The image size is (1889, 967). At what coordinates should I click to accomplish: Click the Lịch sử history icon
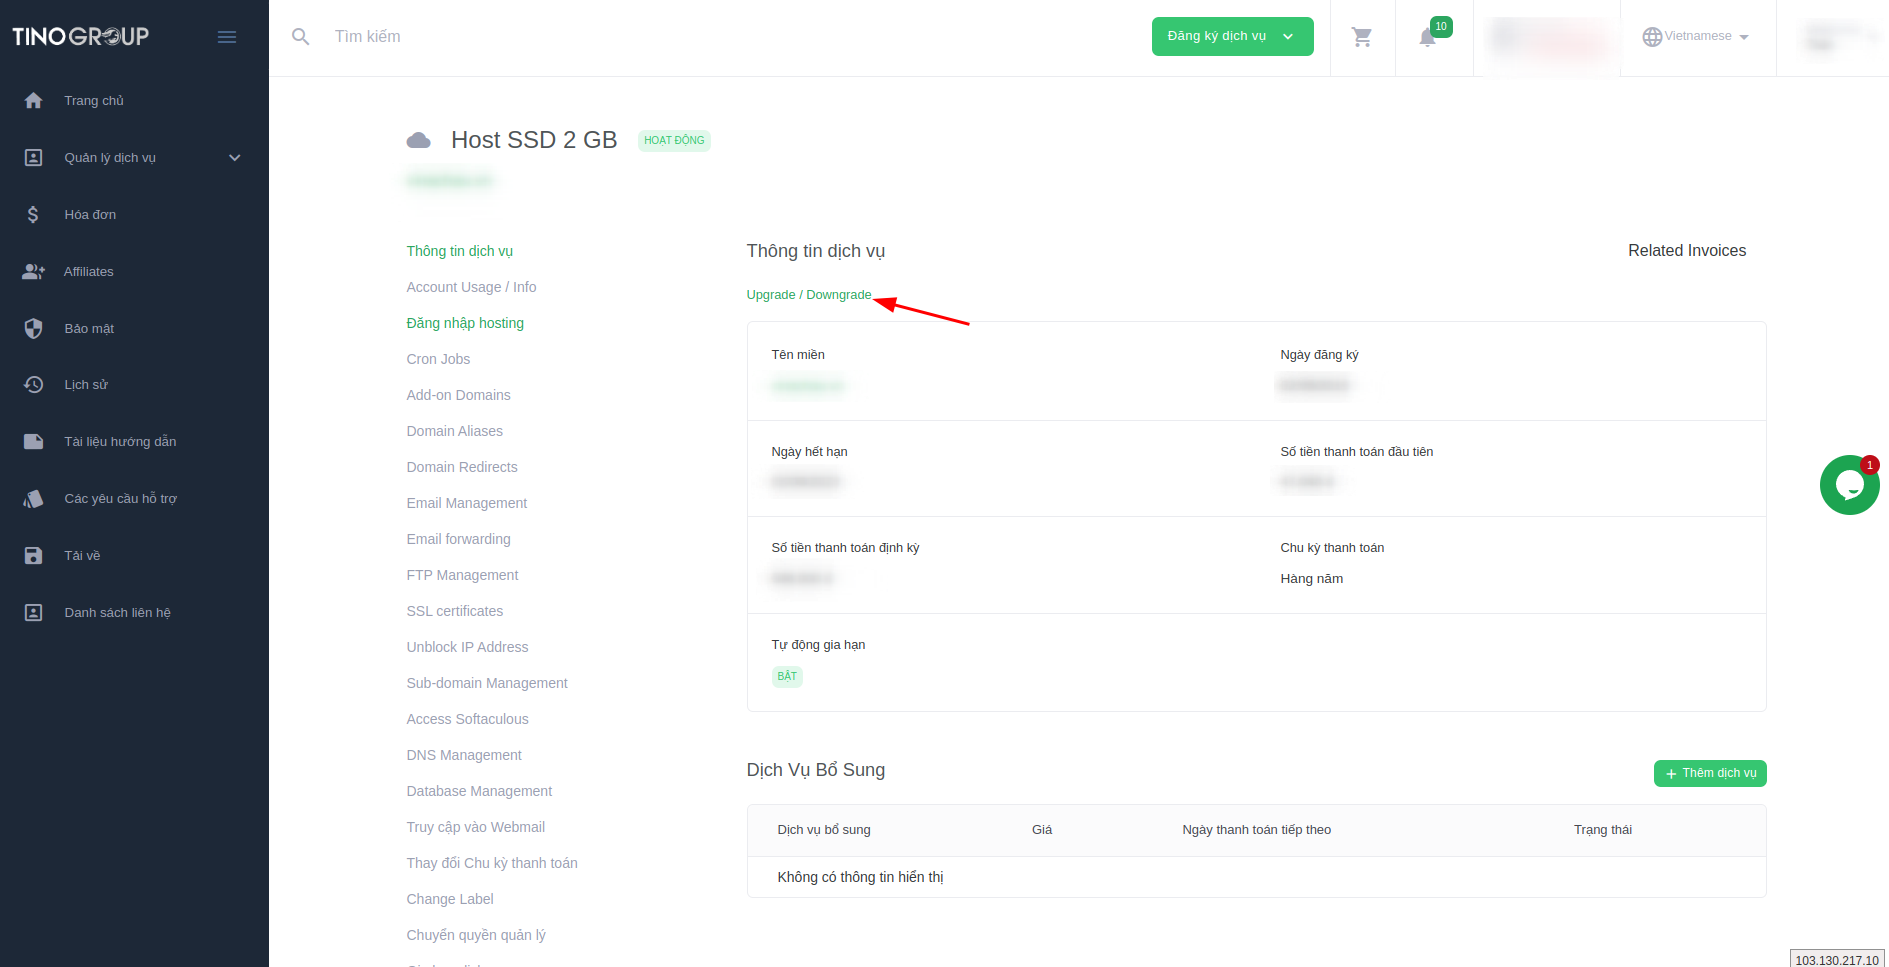33,385
